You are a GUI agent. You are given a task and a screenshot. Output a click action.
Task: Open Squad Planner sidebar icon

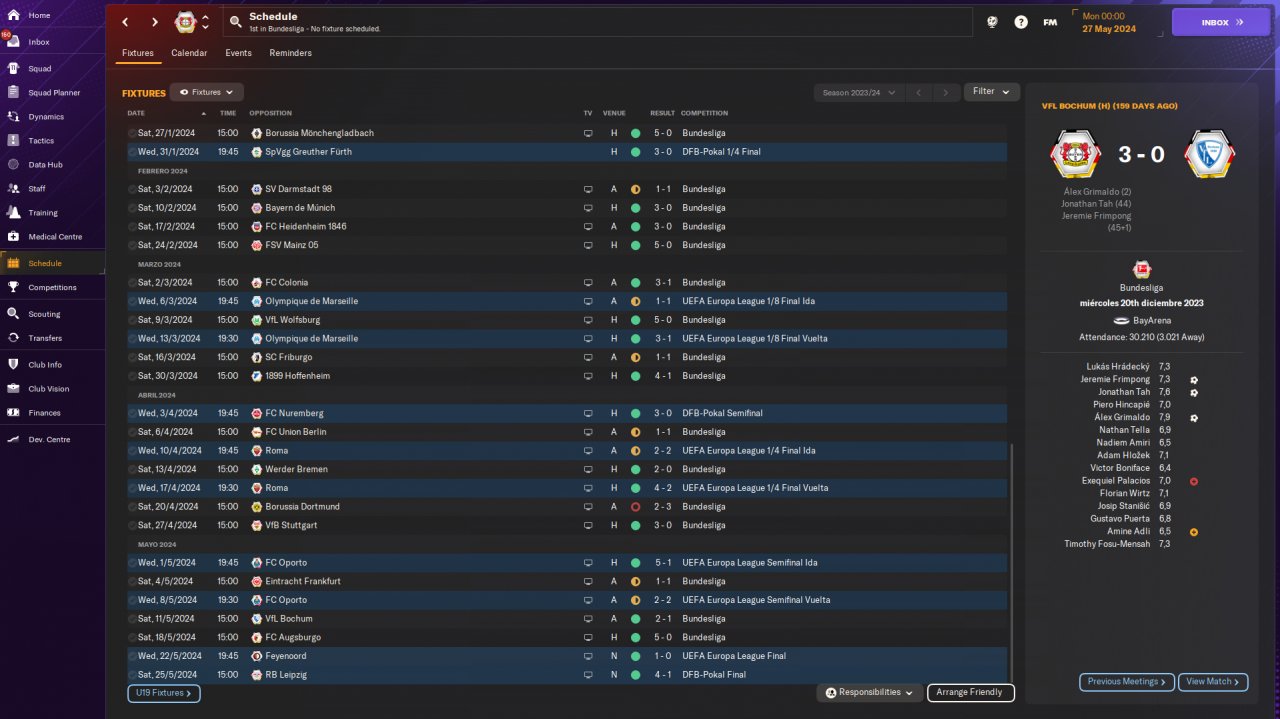(13, 93)
